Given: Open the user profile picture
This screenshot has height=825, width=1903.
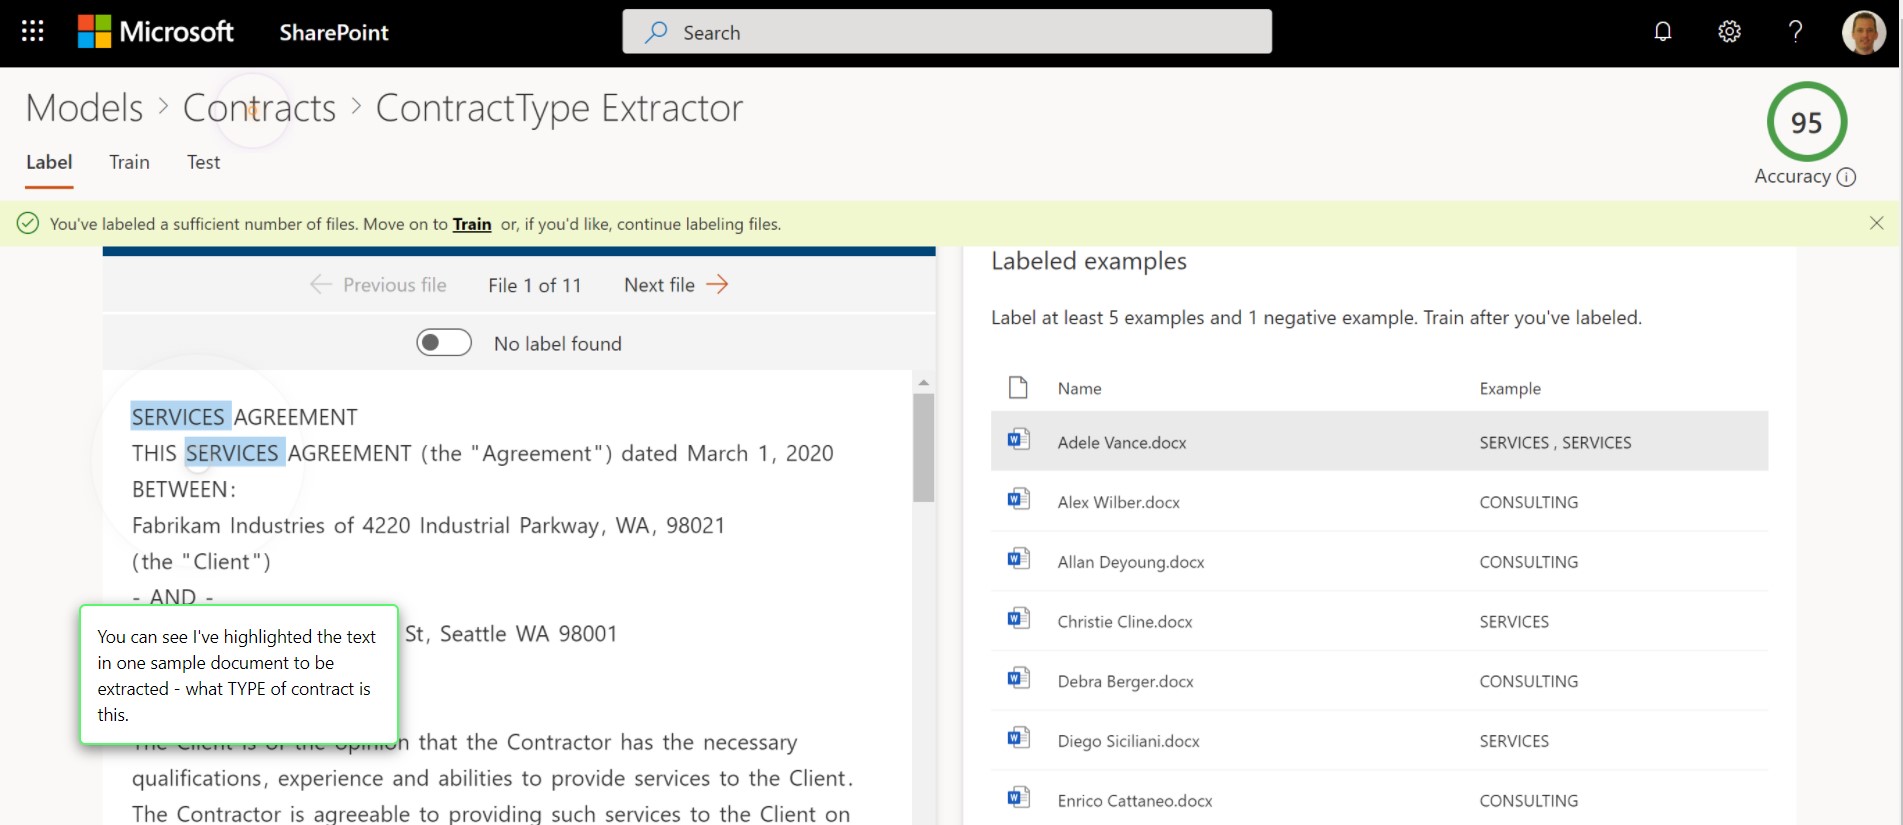Looking at the screenshot, I should click(1863, 33).
